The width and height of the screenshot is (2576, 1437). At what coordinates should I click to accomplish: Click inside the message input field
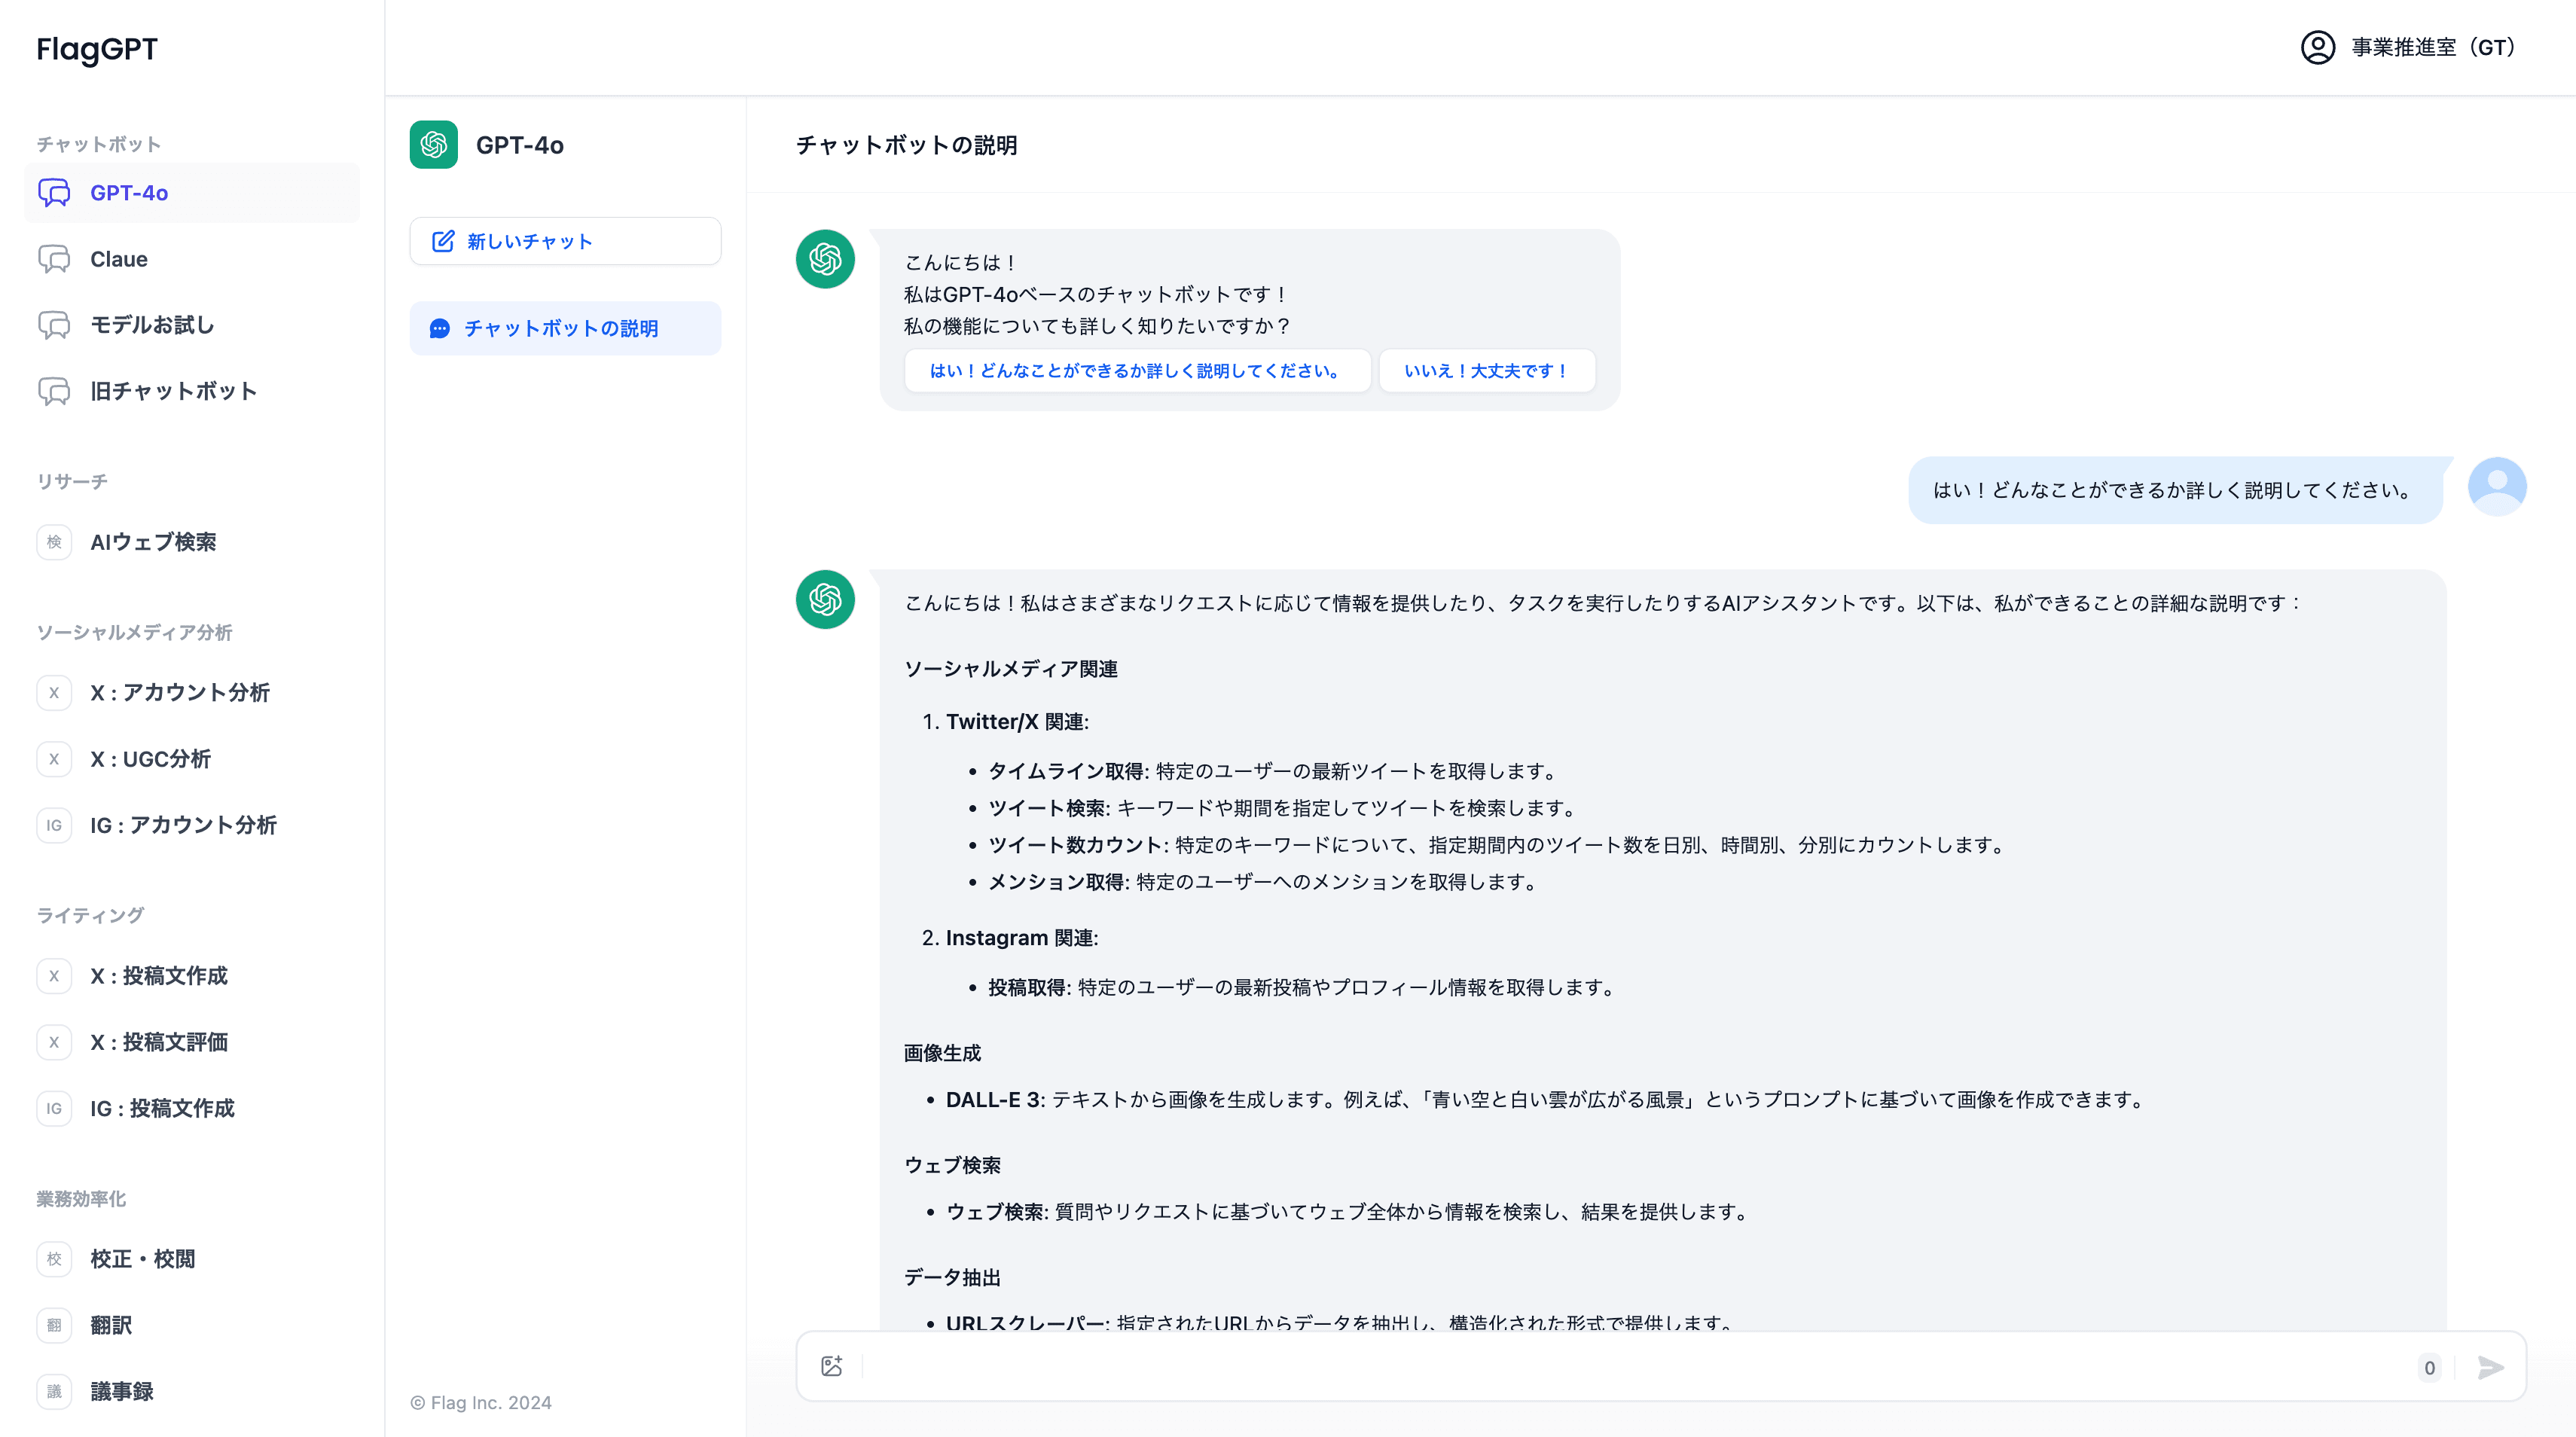click(x=1600, y=1366)
